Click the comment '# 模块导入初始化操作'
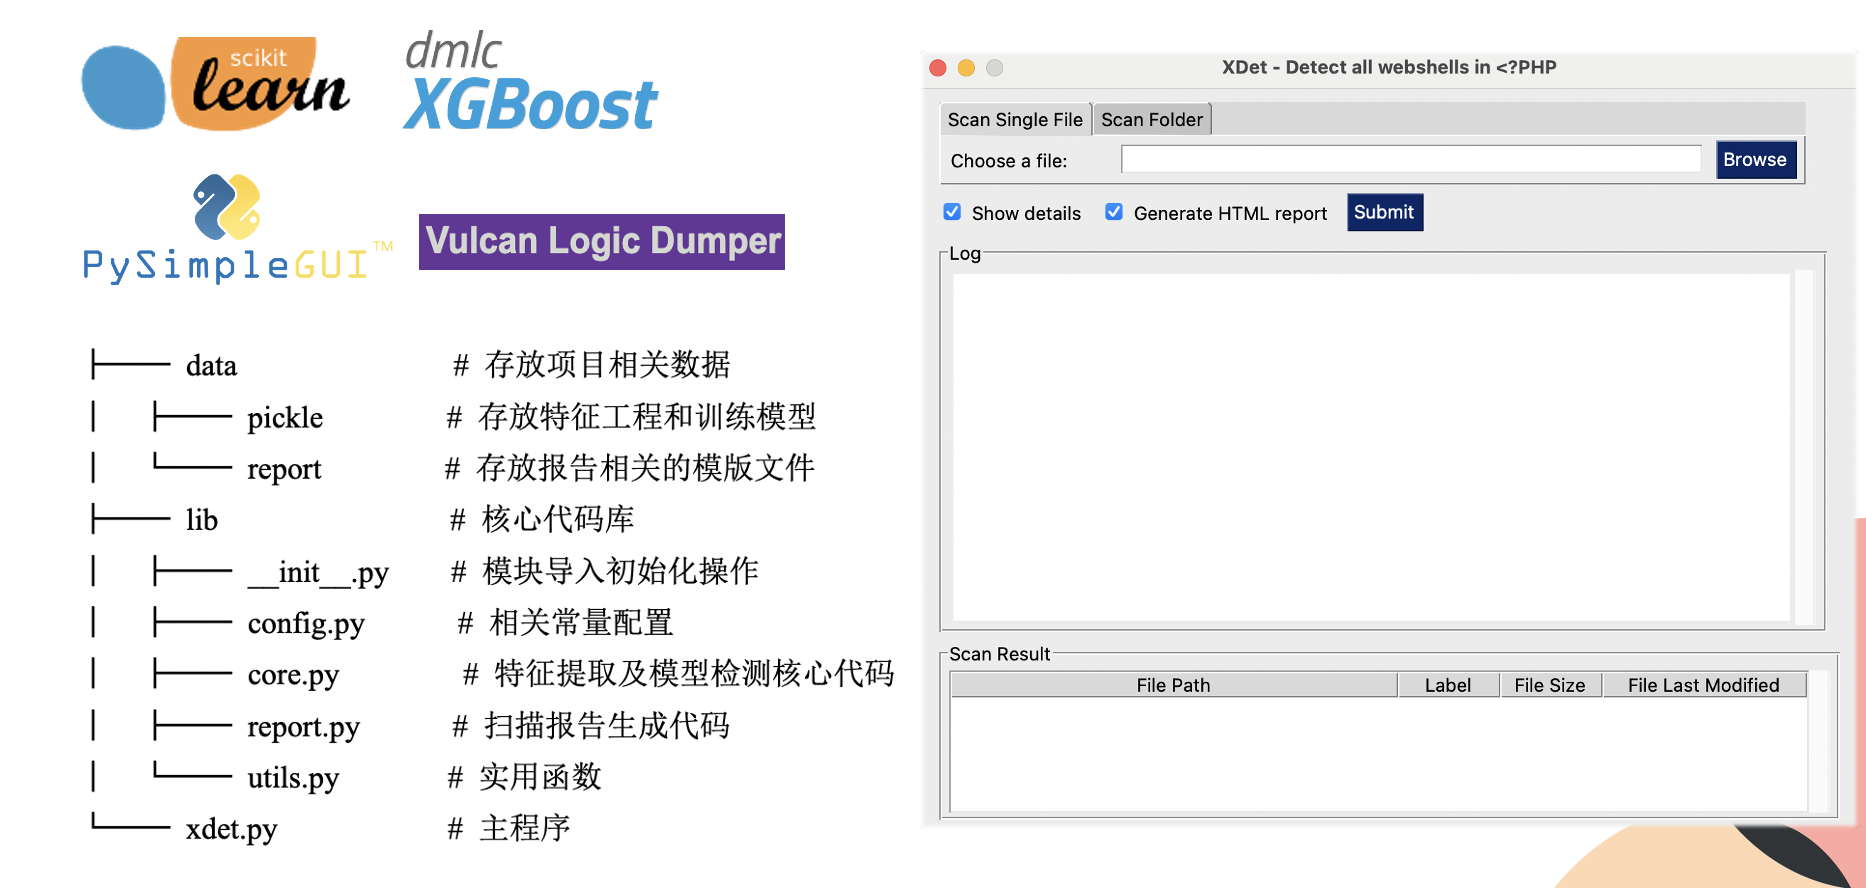 [604, 571]
